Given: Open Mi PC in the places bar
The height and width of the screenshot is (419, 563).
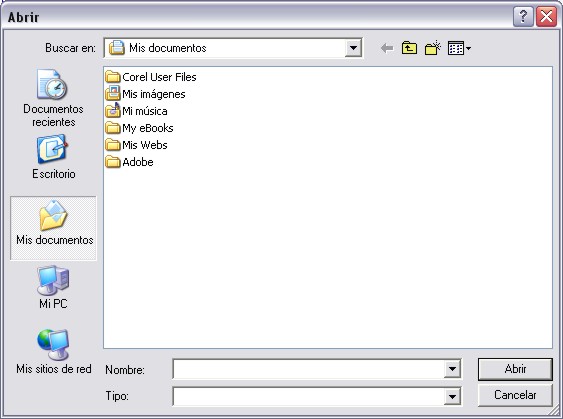Looking at the screenshot, I should (53, 287).
